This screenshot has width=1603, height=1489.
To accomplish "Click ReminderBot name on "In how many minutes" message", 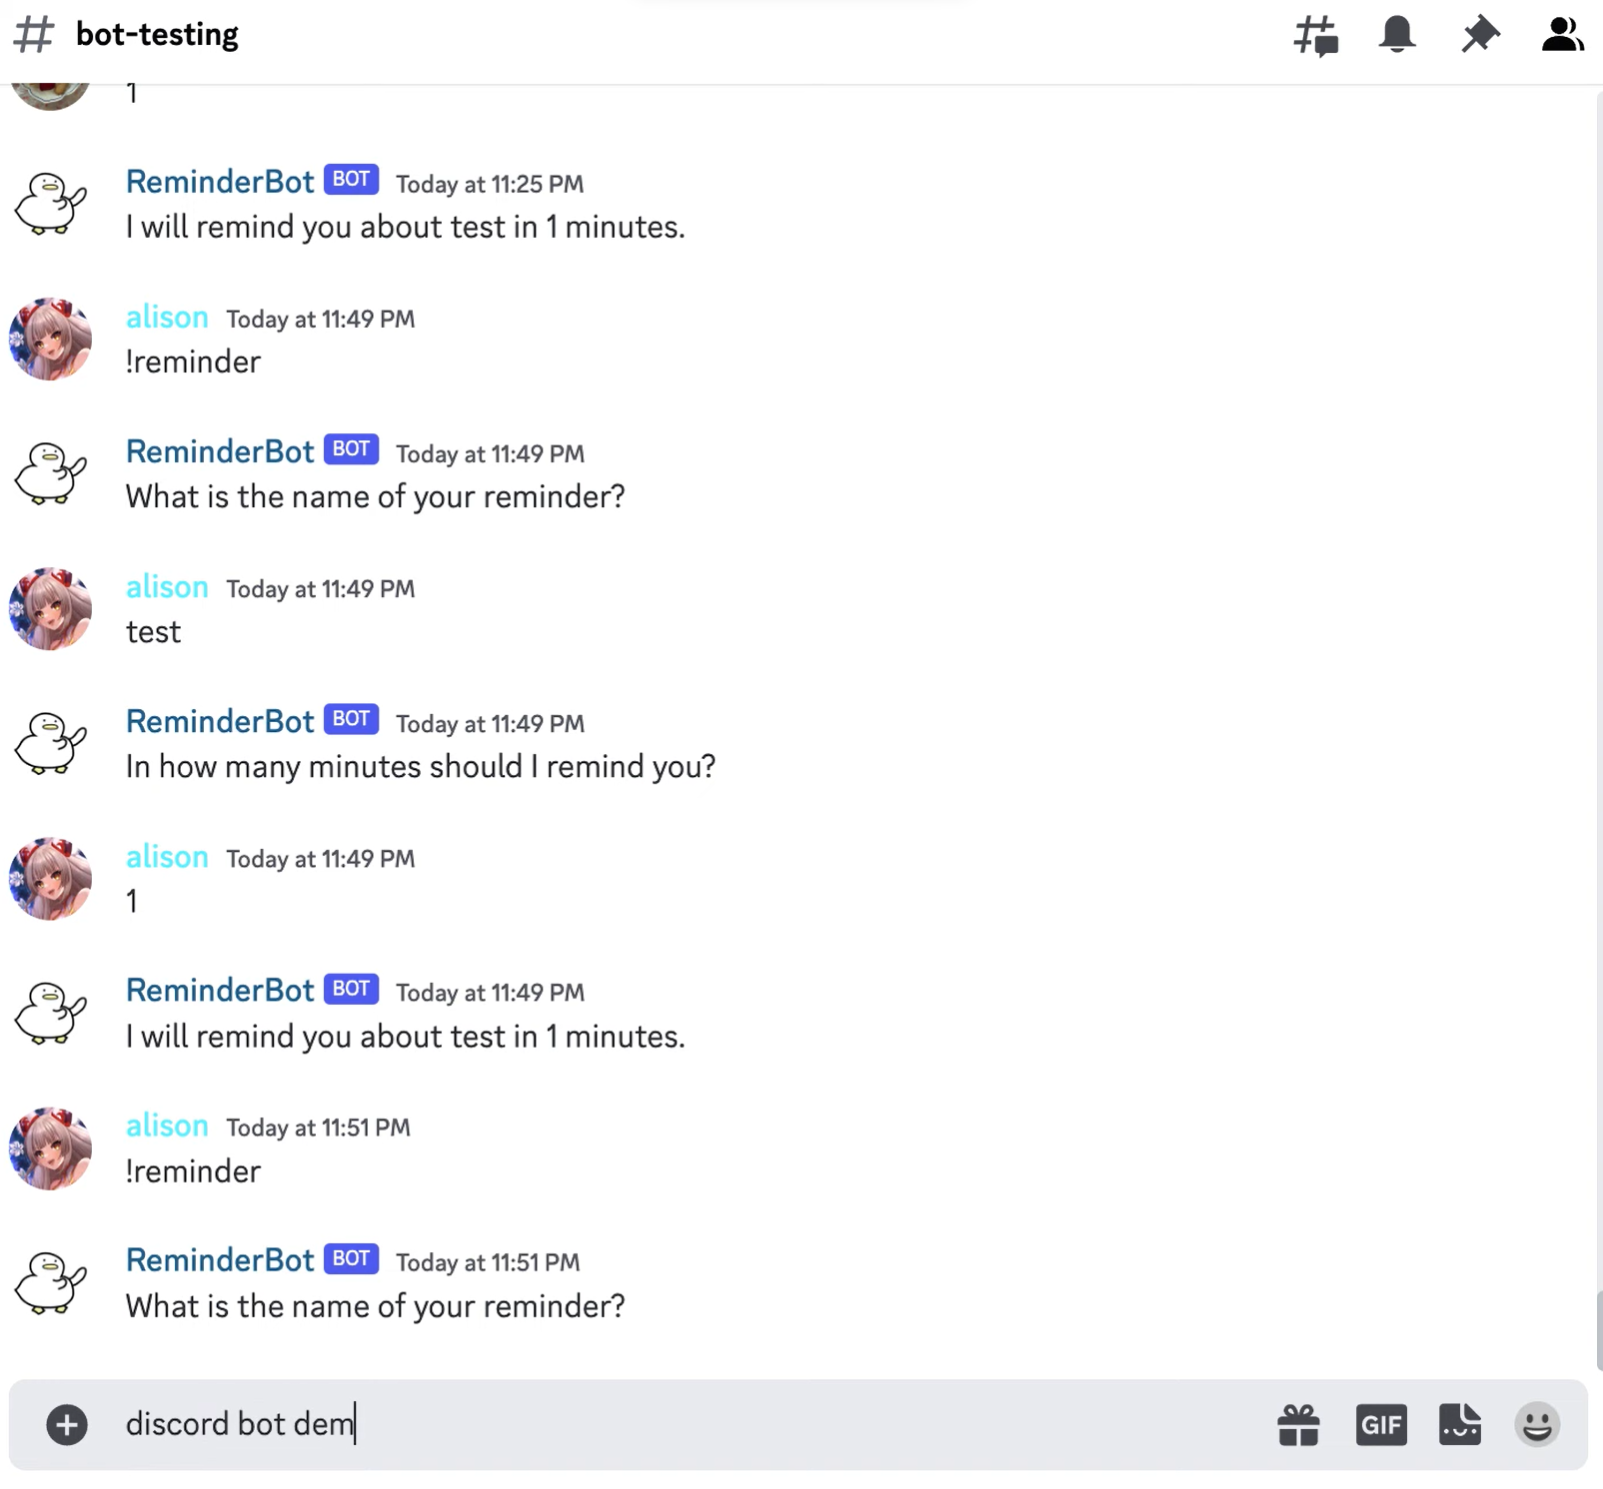I will click(220, 721).
